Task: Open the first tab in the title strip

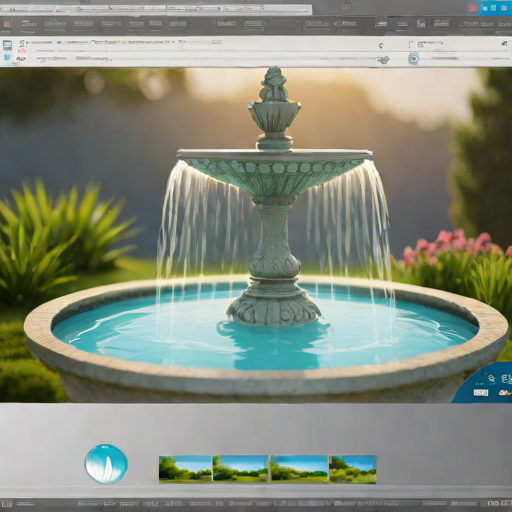Action: pyautogui.click(x=37, y=9)
